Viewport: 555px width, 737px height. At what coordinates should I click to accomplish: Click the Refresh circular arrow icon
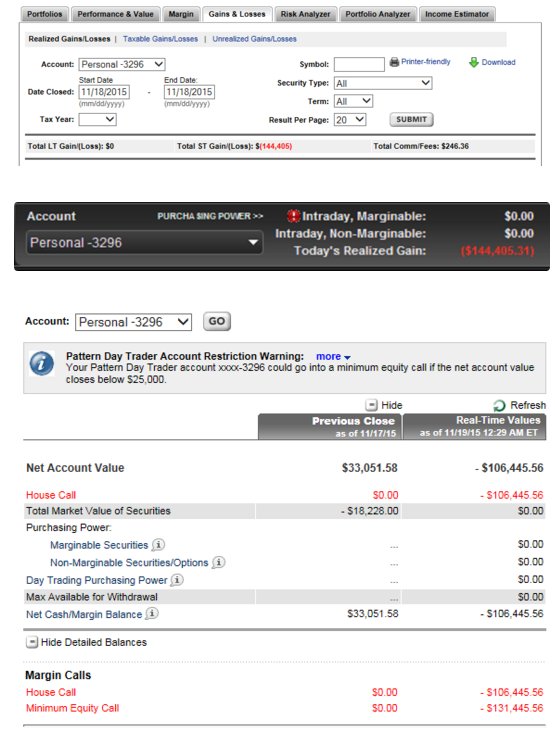click(x=499, y=405)
